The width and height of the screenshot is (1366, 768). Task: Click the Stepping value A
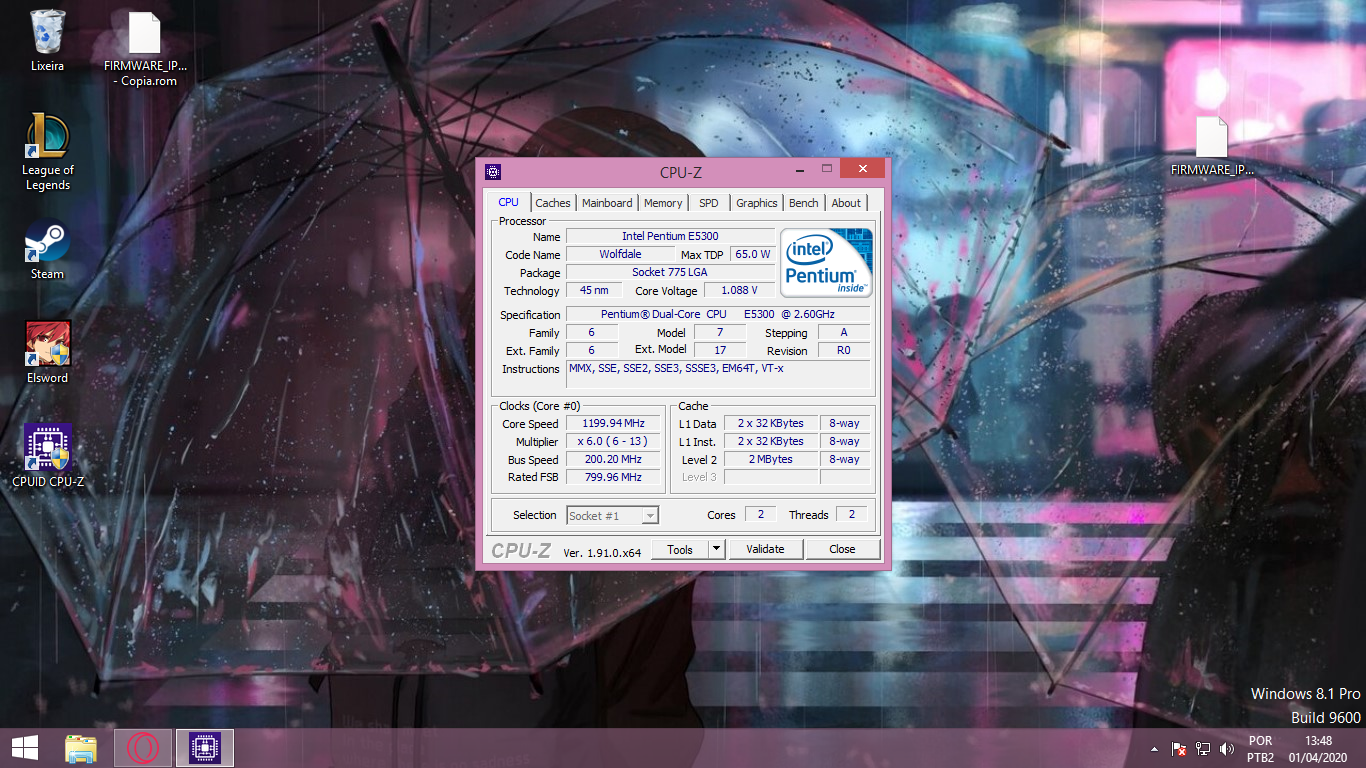tap(843, 333)
